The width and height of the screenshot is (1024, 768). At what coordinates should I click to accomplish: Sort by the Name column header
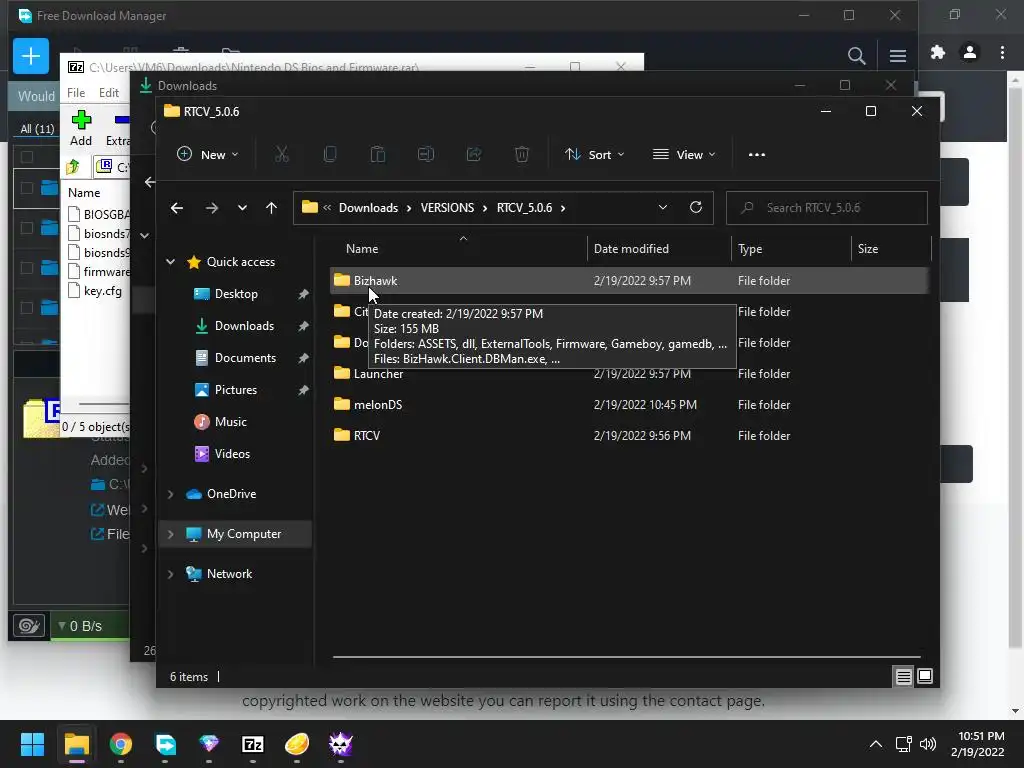(457, 249)
